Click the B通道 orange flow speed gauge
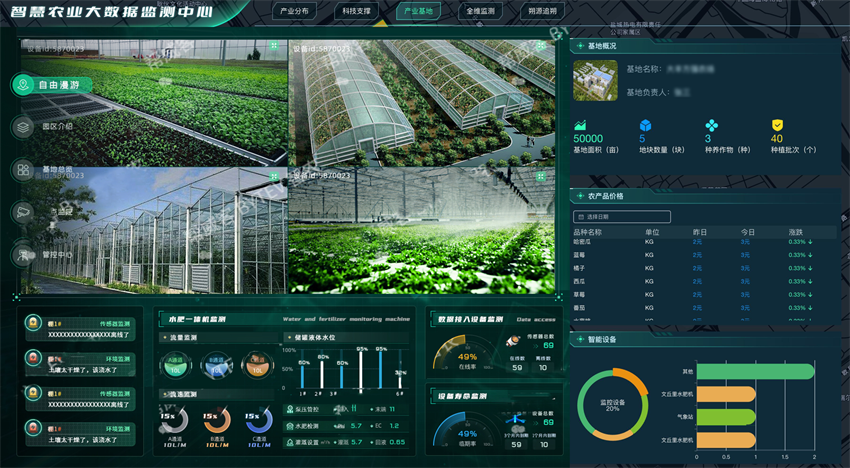The height and width of the screenshot is (468, 850). pyautogui.click(x=217, y=421)
